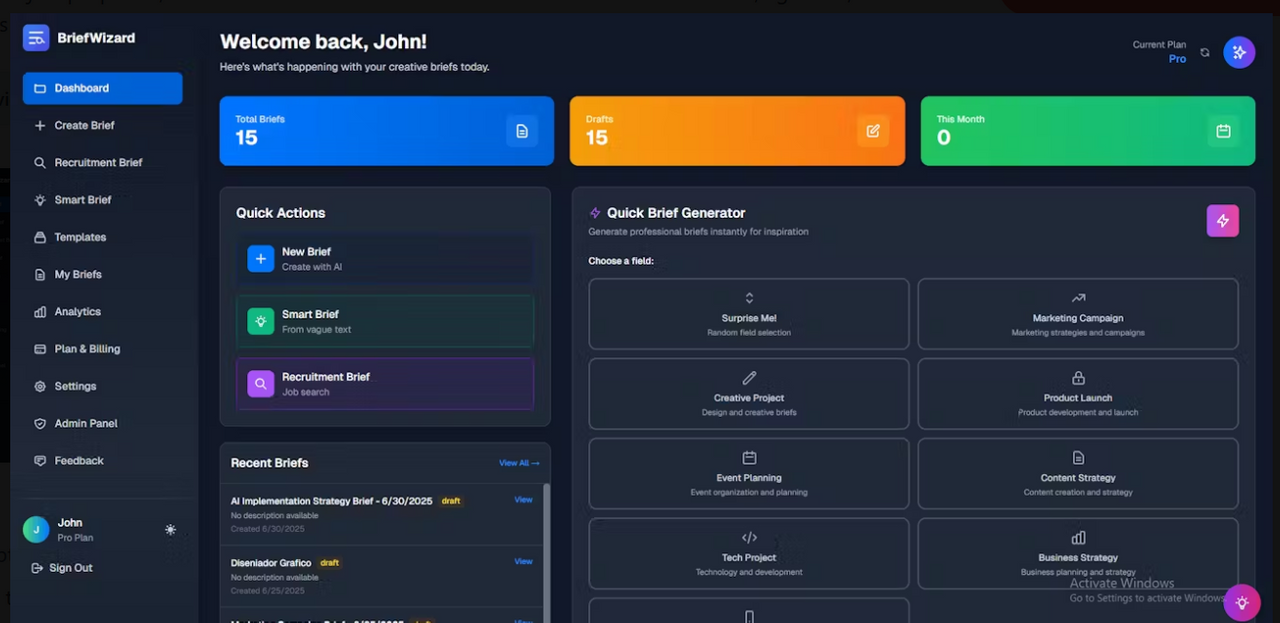Click the sparkle button beside Current Plan
The width and height of the screenshot is (1280, 623).
tap(1239, 52)
